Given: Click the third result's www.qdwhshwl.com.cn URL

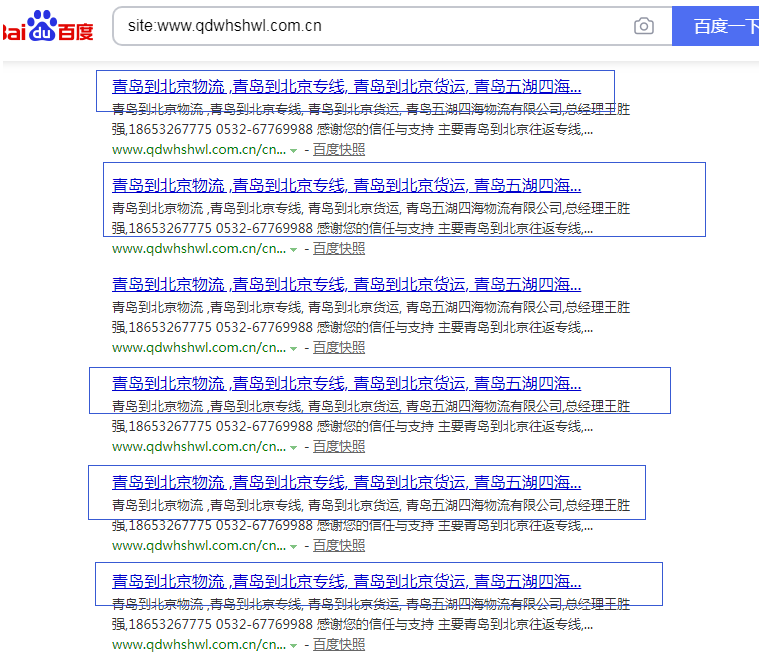Looking at the screenshot, I should pyautogui.click(x=198, y=348).
